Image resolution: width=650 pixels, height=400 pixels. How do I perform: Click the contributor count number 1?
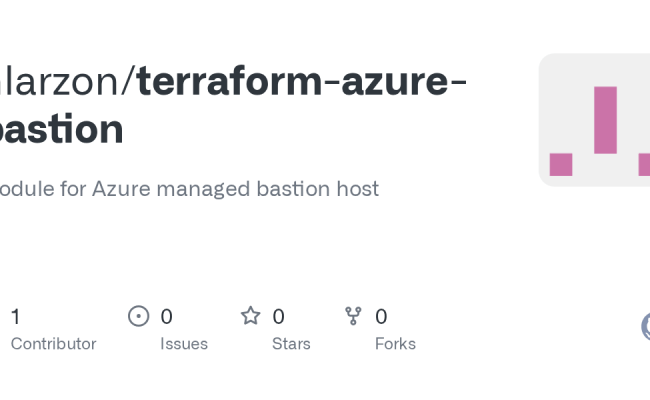pyautogui.click(x=15, y=317)
